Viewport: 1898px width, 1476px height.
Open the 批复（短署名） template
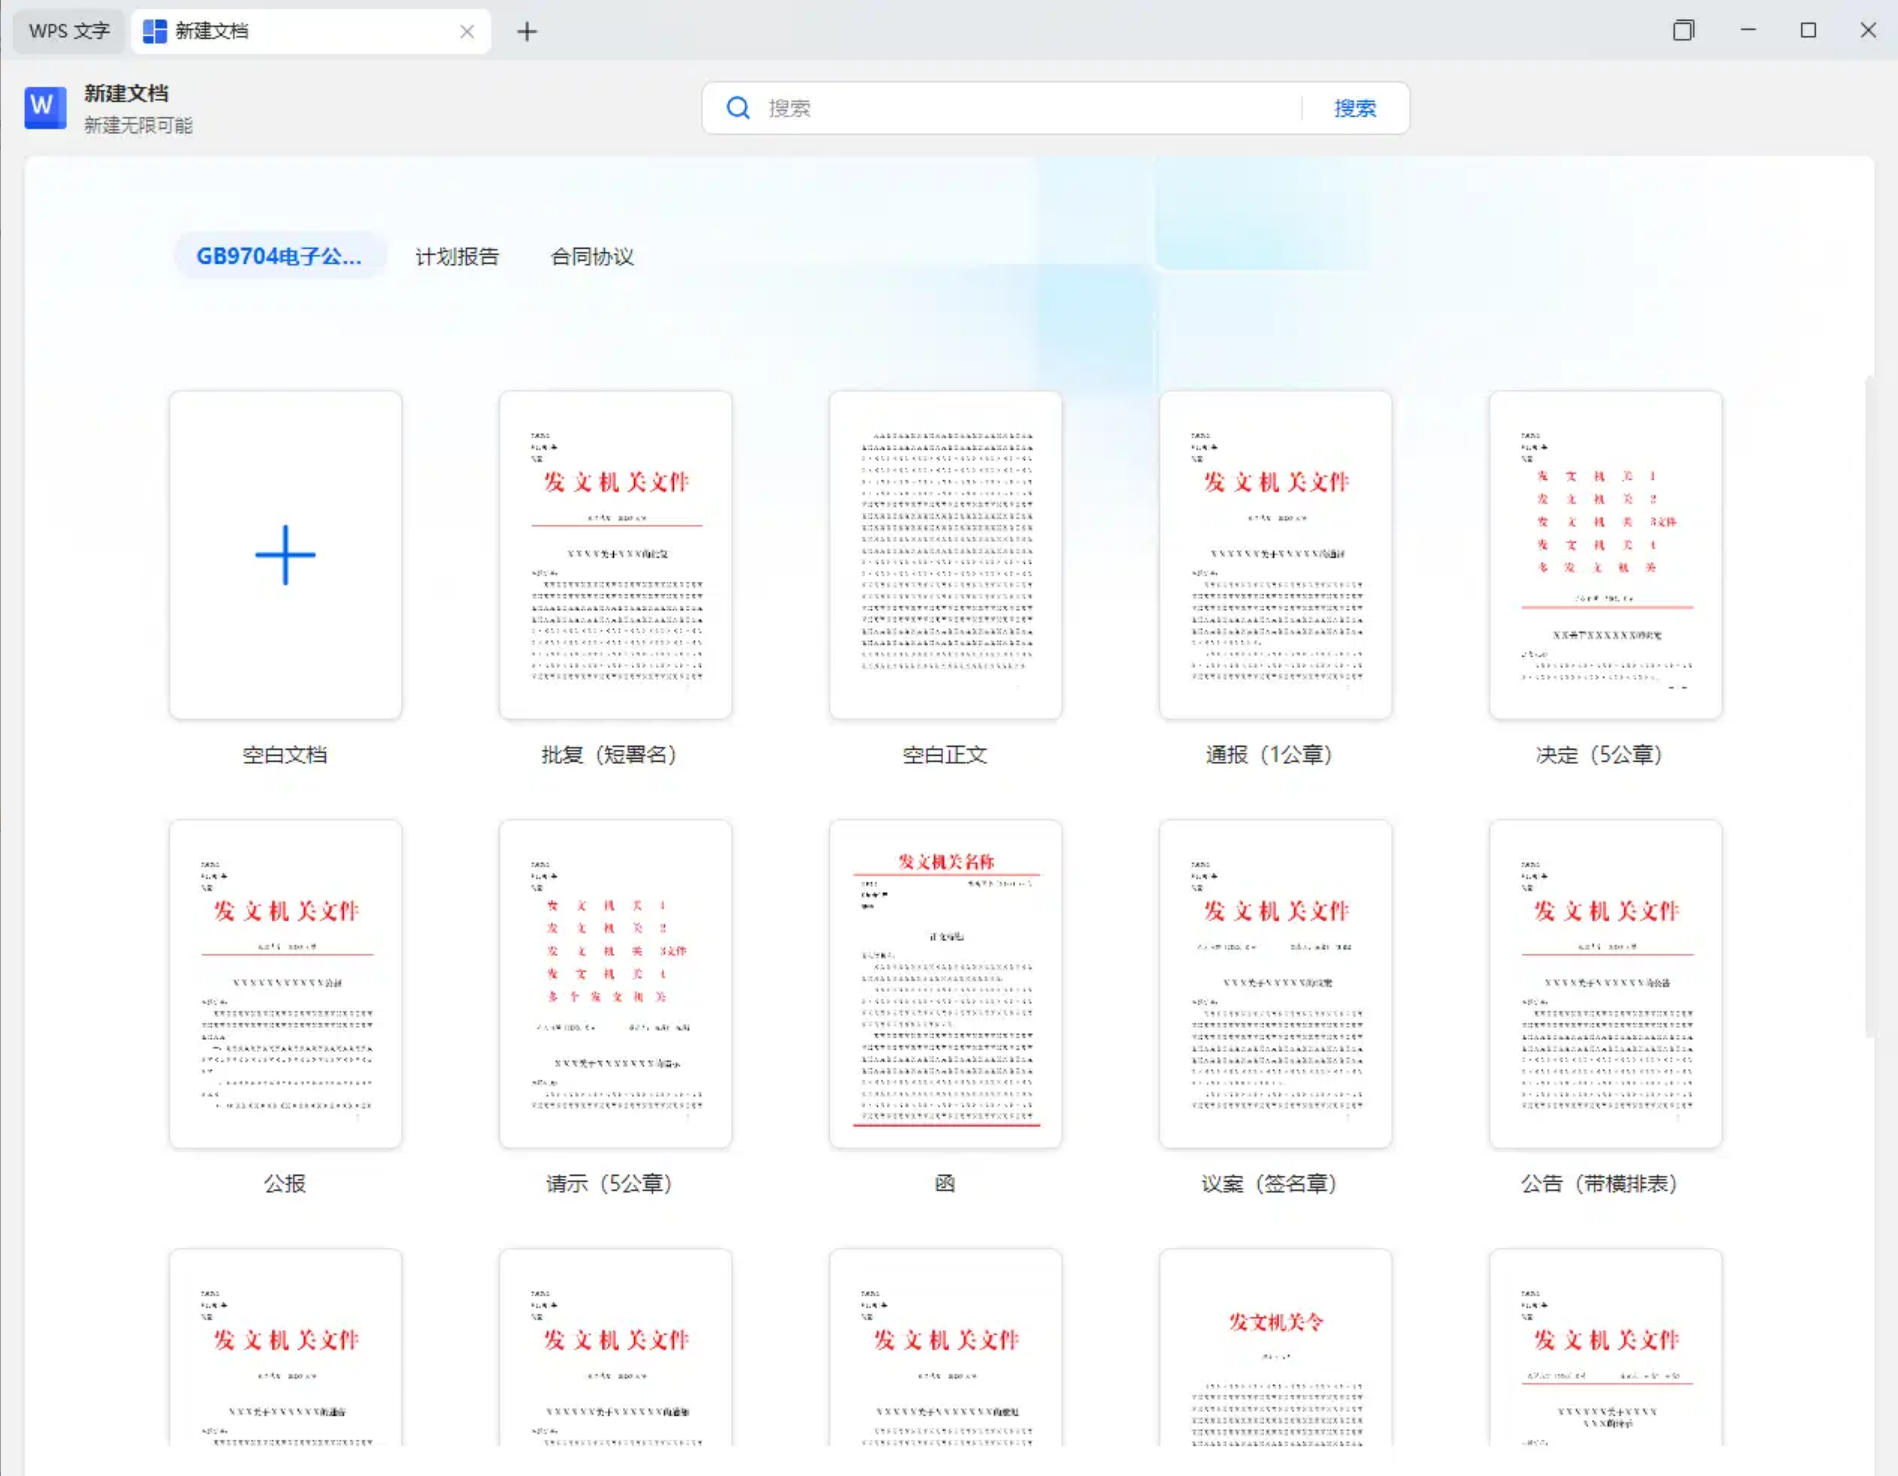[x=615, y=555]
